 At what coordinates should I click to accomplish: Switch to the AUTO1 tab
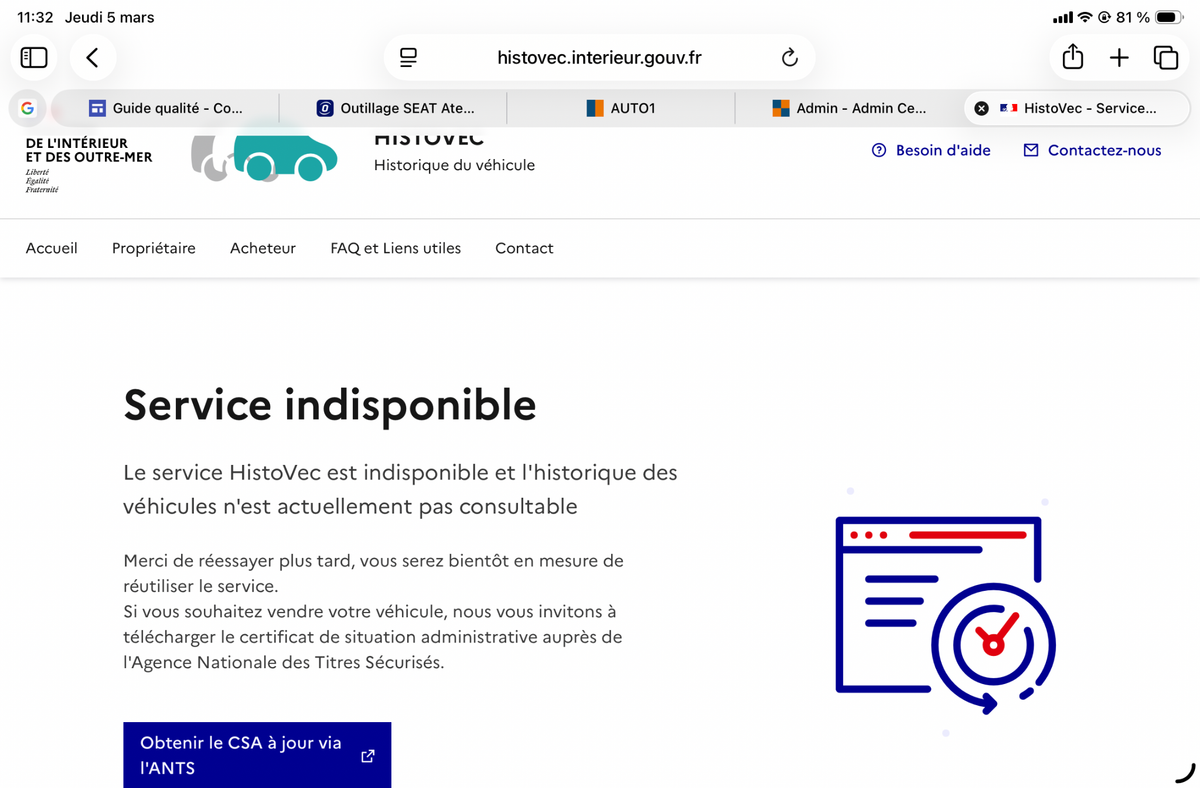click(x=621, y=108)
